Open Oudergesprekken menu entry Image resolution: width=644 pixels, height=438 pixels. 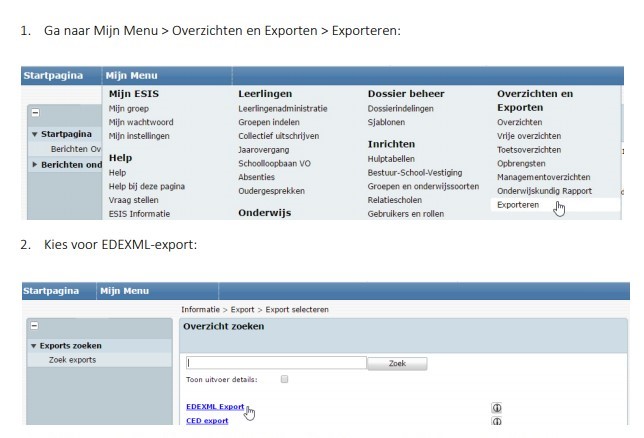[271, 191]
